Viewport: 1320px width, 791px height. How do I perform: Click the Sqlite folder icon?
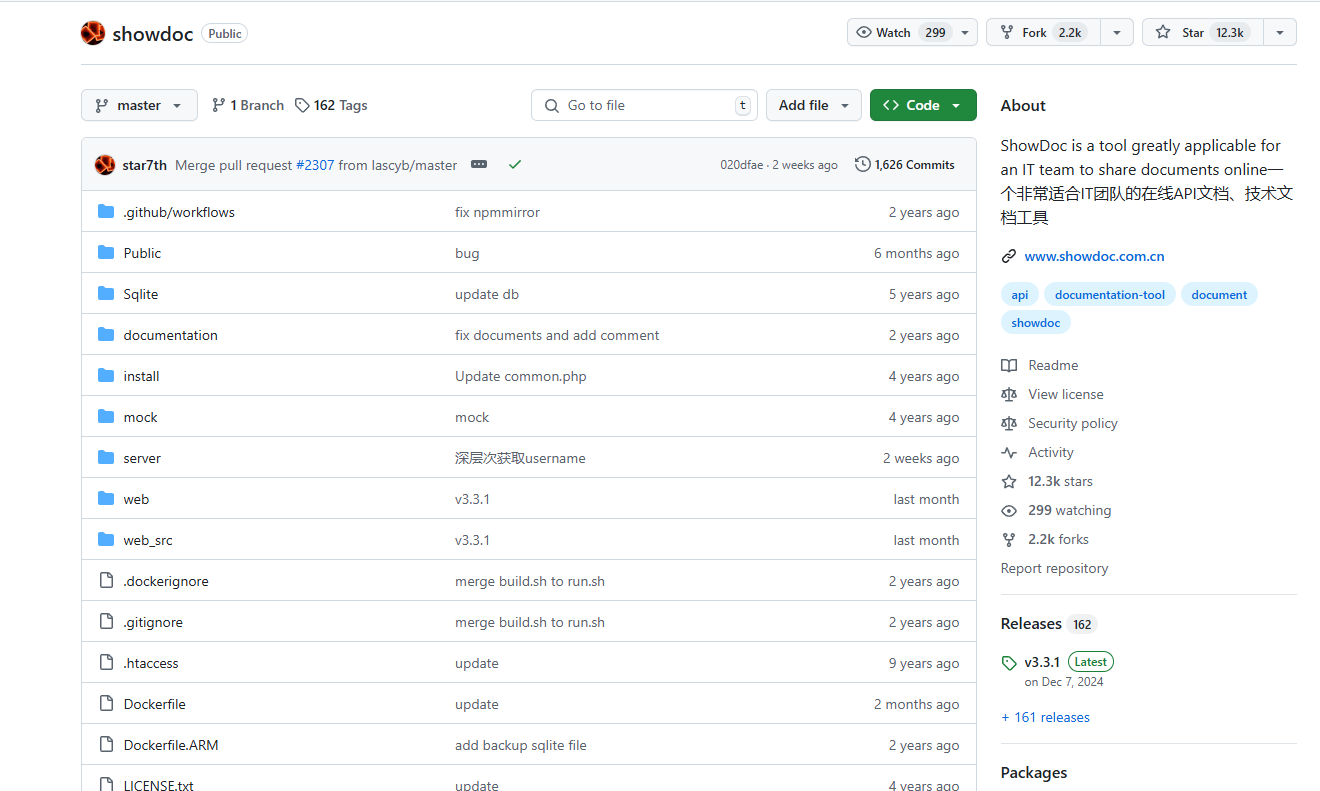[x=106, y=294]
